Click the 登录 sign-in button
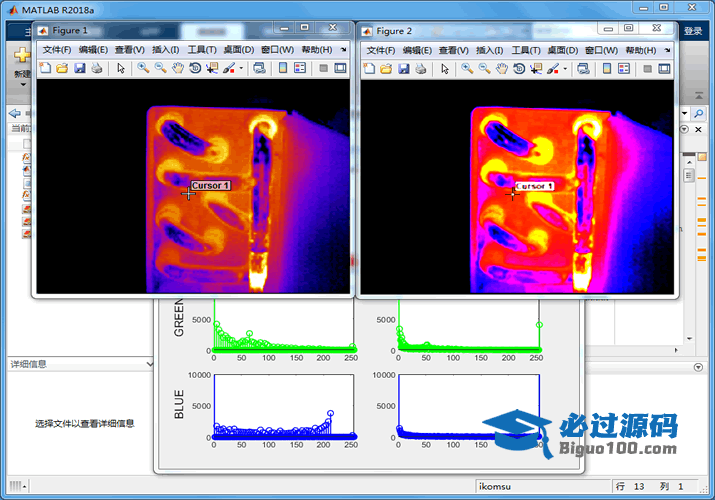 [693, 31]
